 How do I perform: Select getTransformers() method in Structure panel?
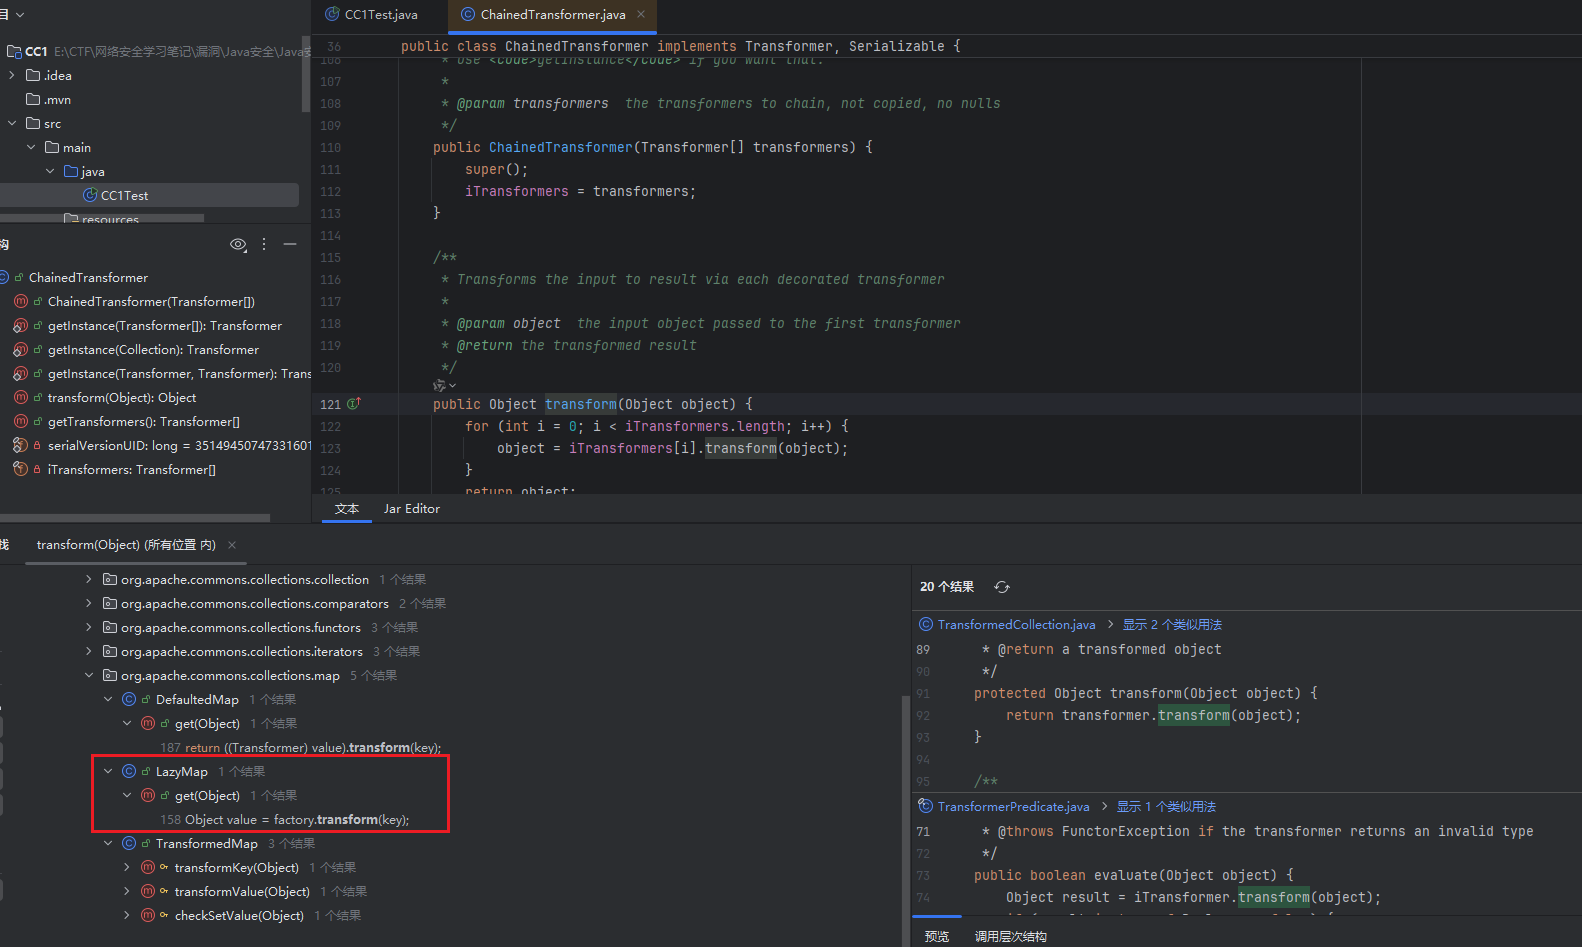[143, 422]
